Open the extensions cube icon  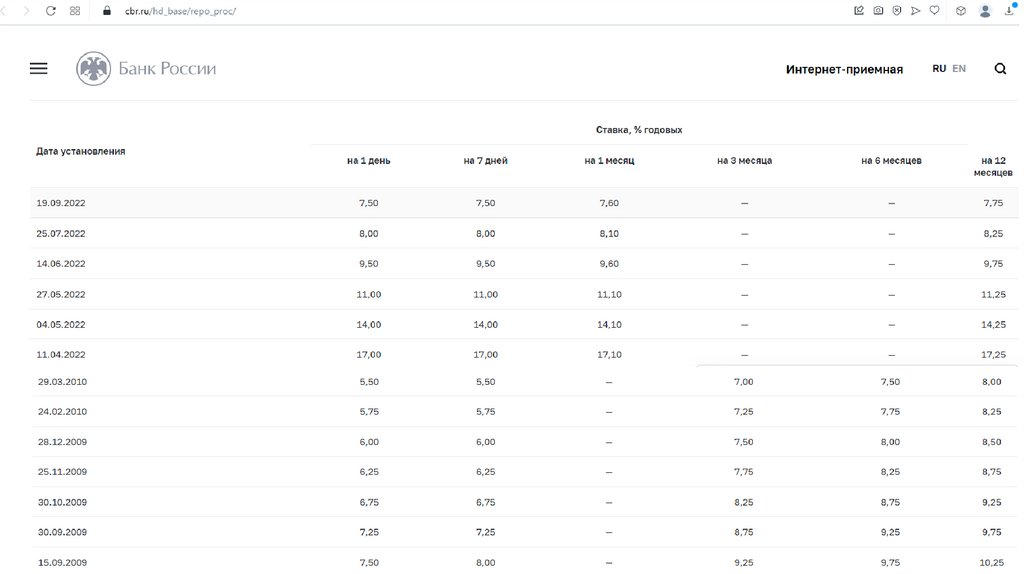click(960, 11)
